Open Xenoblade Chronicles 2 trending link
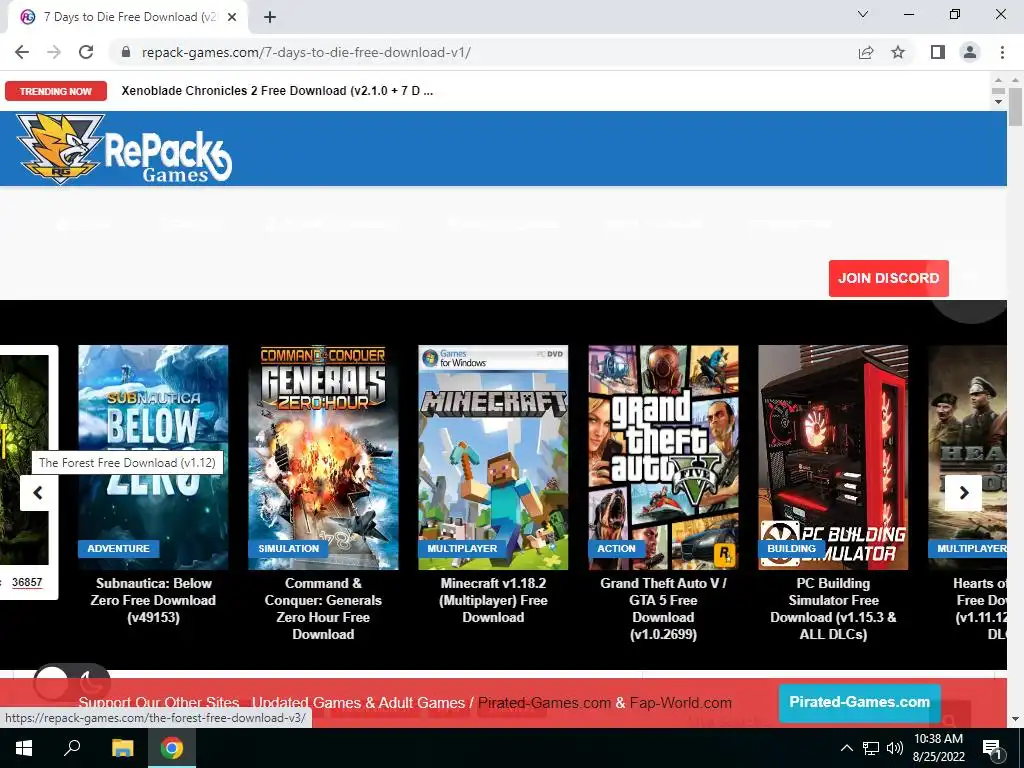 277,91
